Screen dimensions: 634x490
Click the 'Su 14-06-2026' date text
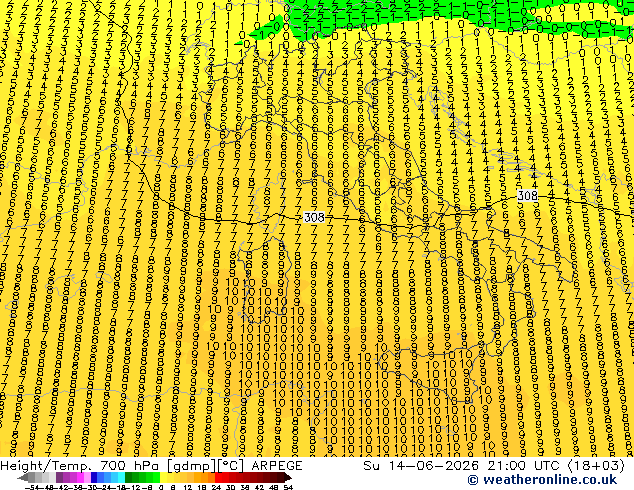click(422, 466)
